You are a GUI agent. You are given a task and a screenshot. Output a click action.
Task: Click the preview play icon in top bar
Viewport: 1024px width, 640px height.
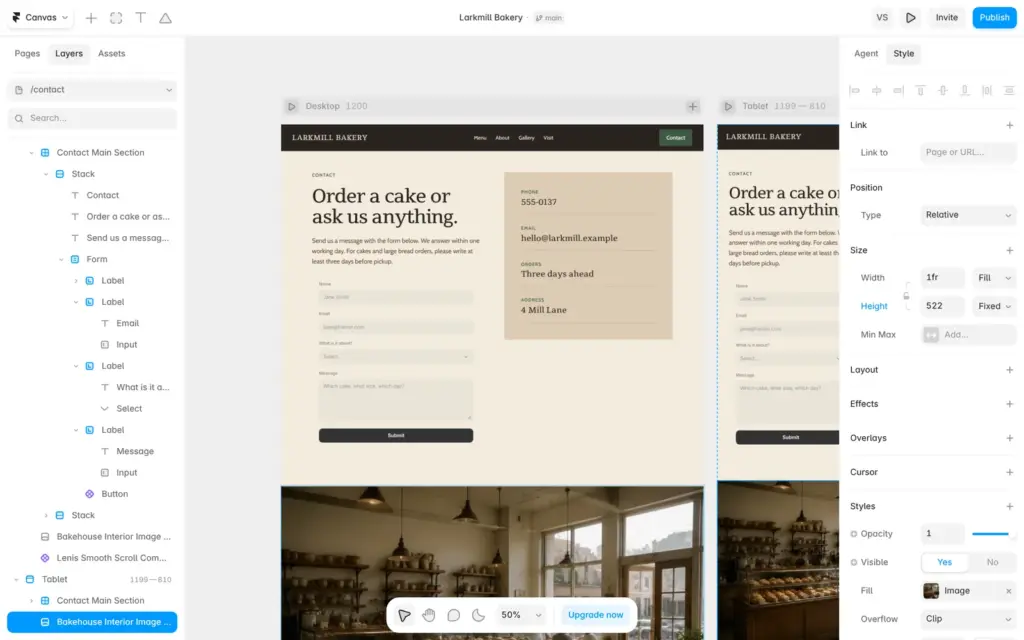(x=910, y=18)
